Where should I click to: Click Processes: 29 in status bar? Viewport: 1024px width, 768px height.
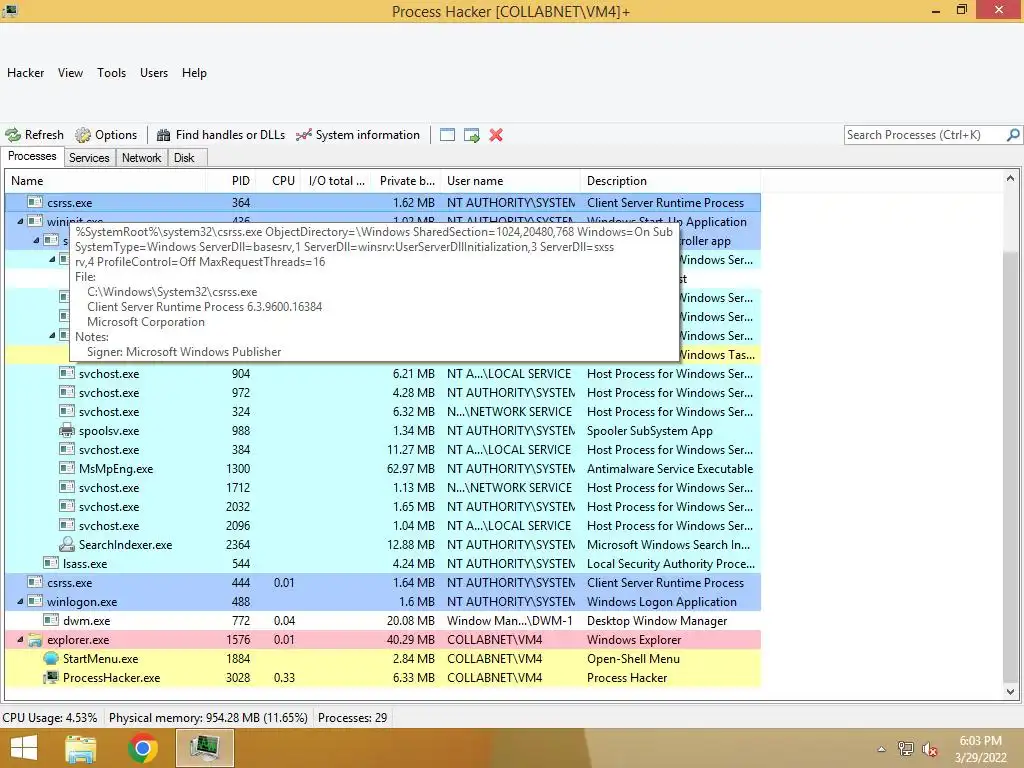pyautogui.click(x=353, y=718)
